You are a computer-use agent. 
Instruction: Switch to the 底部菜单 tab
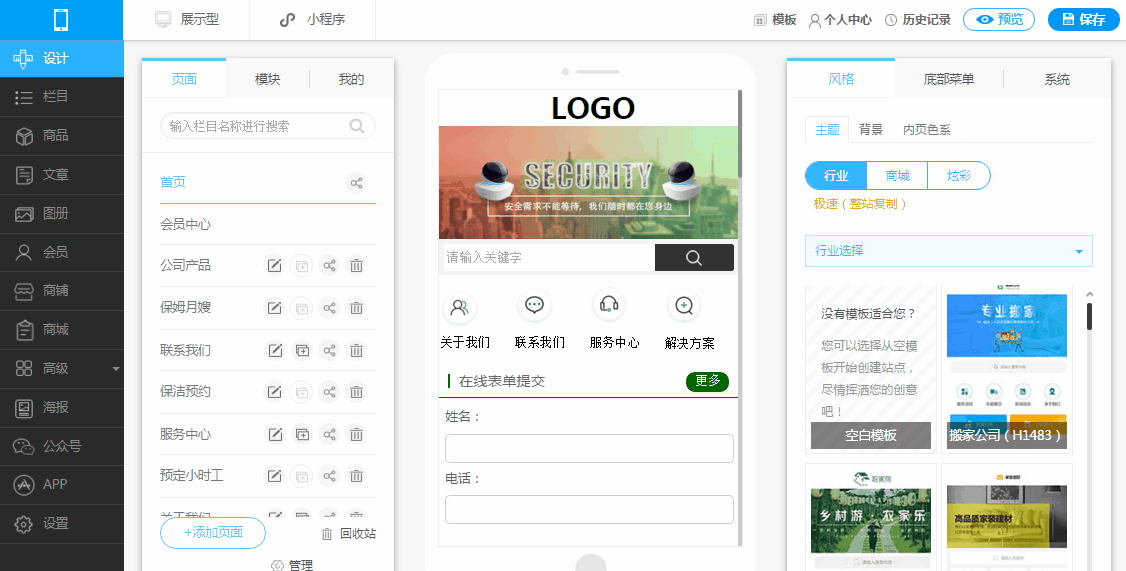click(x=949, y=79)
